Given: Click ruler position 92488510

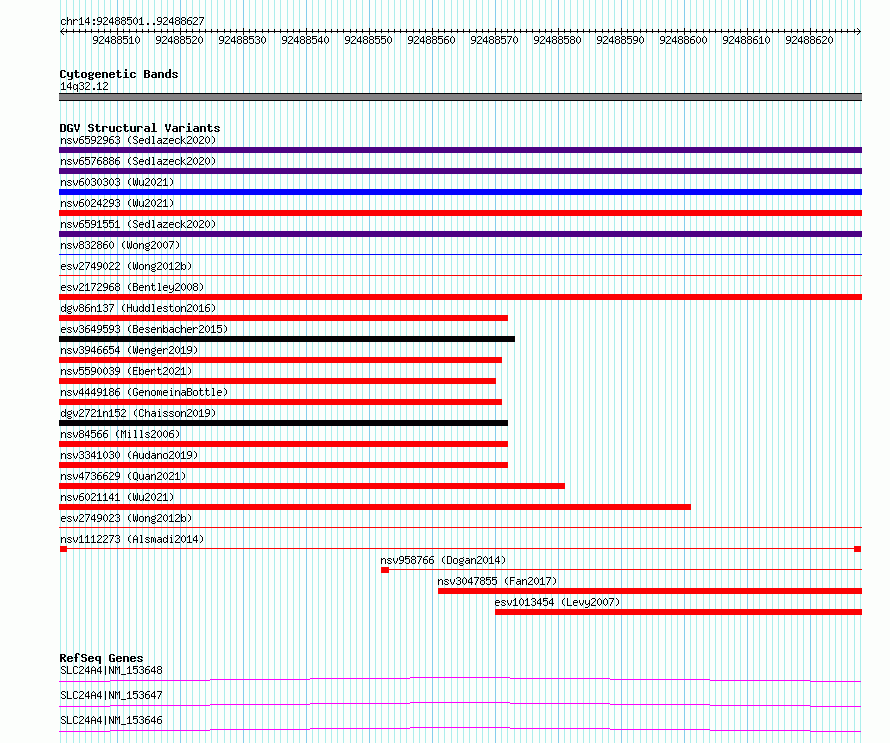Looking at the screenshot, I should point(116,40).
